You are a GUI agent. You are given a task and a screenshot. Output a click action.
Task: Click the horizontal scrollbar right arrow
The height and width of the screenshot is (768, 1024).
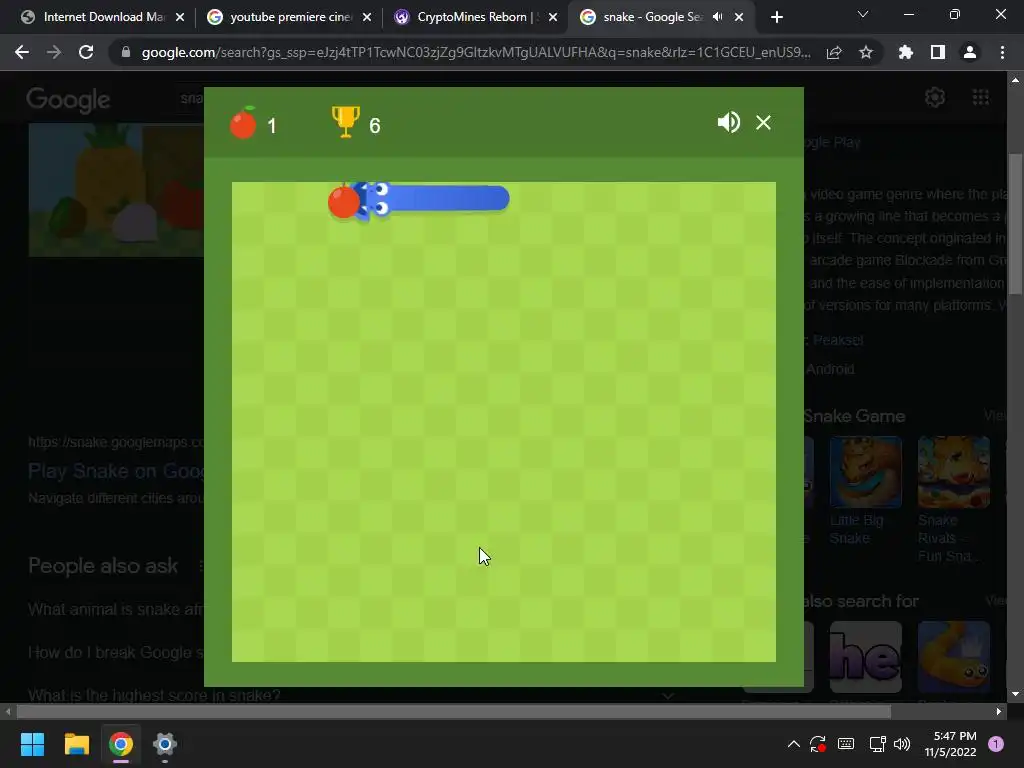tap(999, 711)
